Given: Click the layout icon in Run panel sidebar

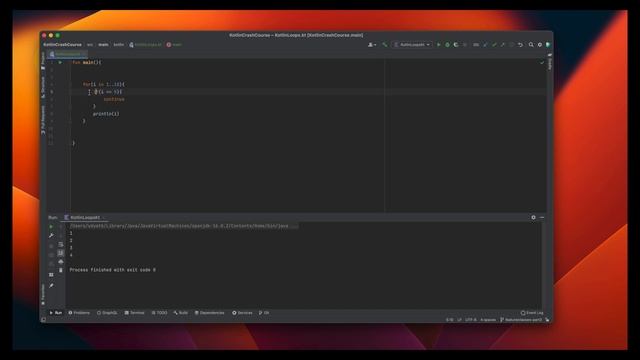Looking at the screenshot, I should coord(51,275).
